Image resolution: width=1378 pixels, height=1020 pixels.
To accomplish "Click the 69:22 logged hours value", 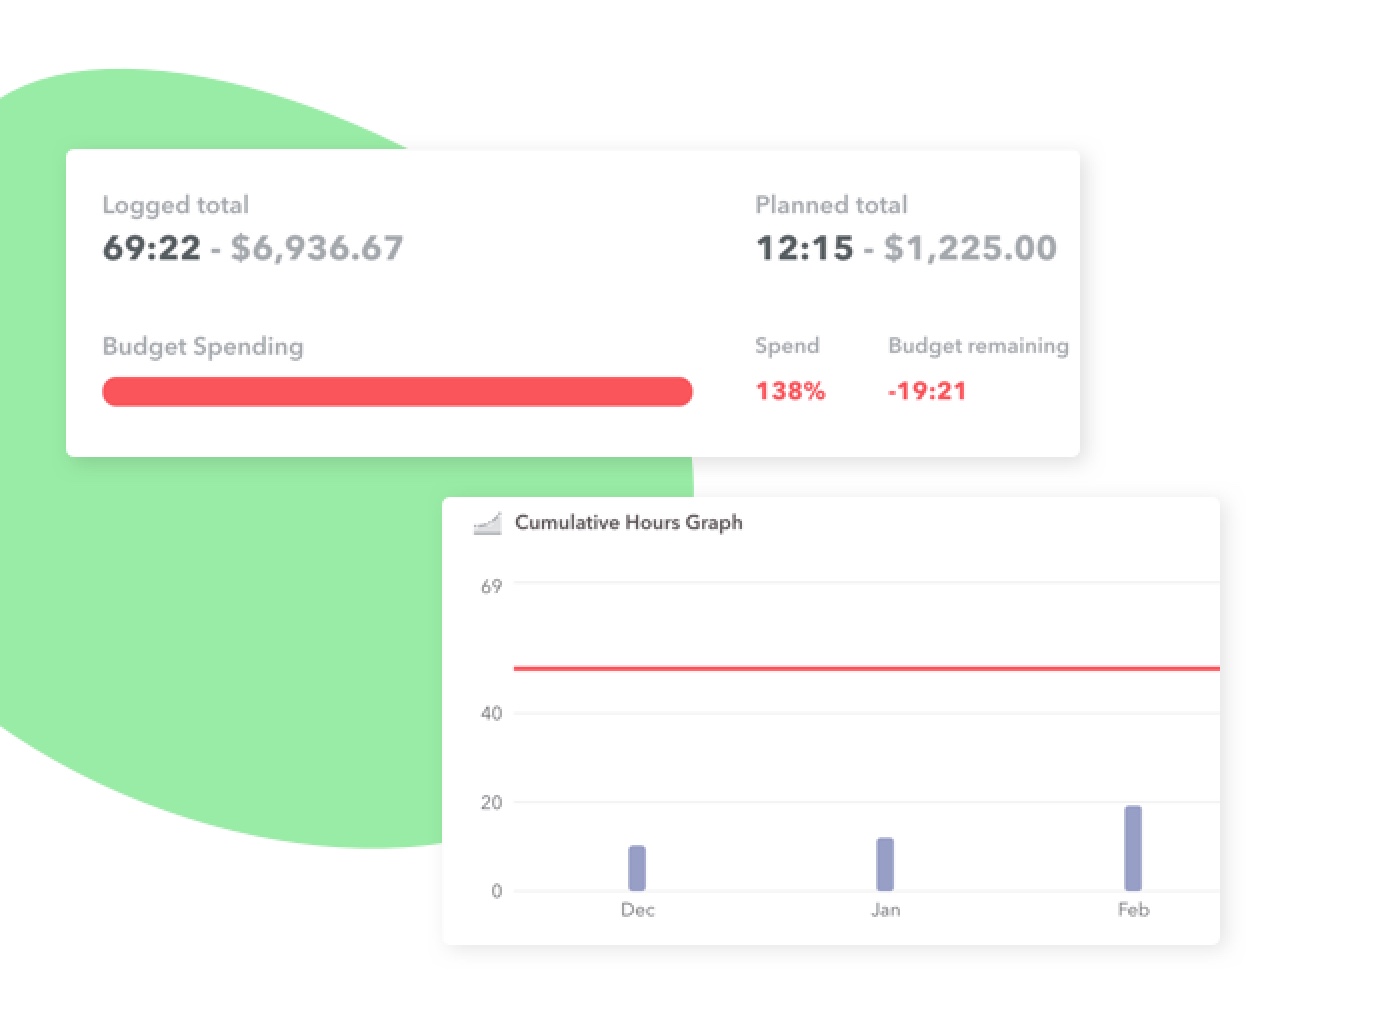I will [x=152, y=248].
